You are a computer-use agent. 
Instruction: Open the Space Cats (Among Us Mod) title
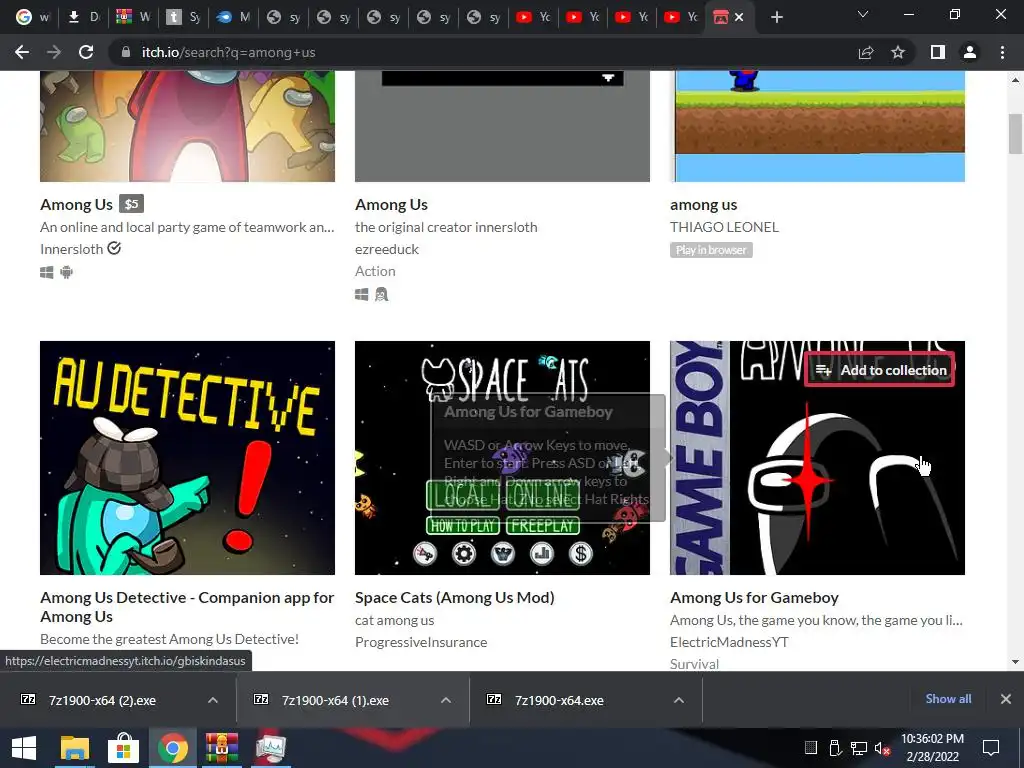(455, 598)
